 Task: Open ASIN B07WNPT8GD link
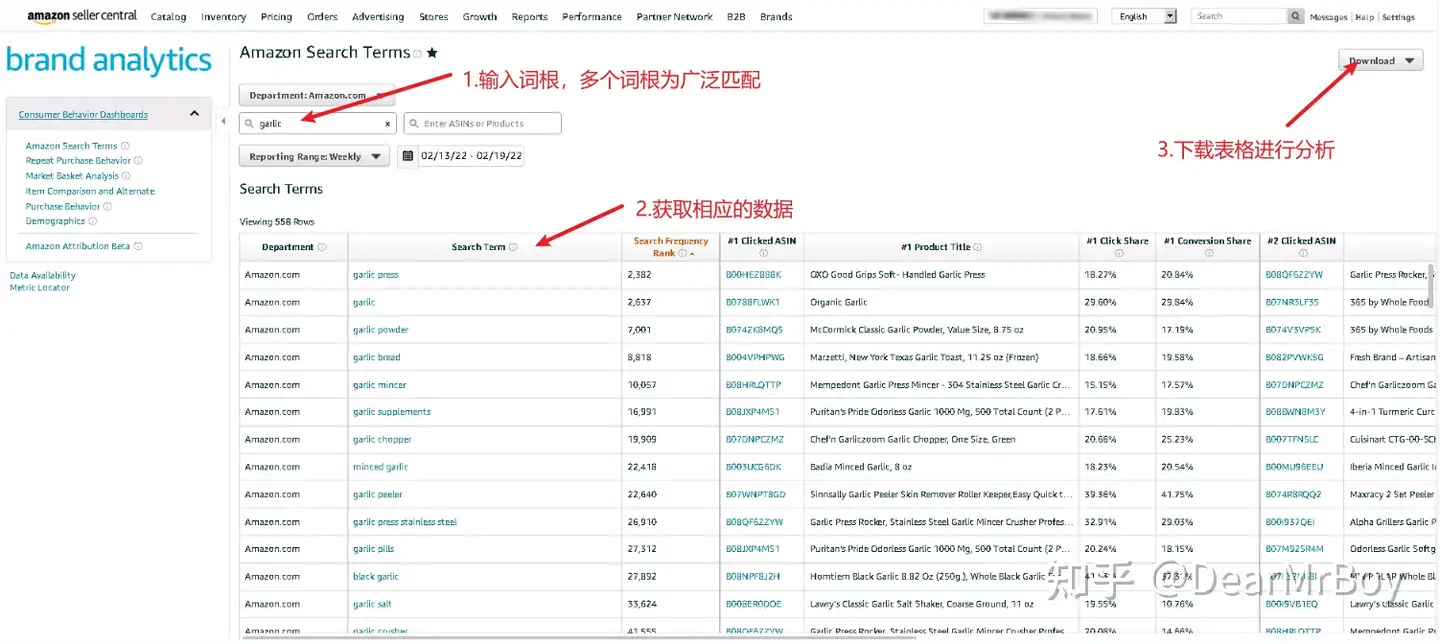pyautogui.click(x=756, y=495)
